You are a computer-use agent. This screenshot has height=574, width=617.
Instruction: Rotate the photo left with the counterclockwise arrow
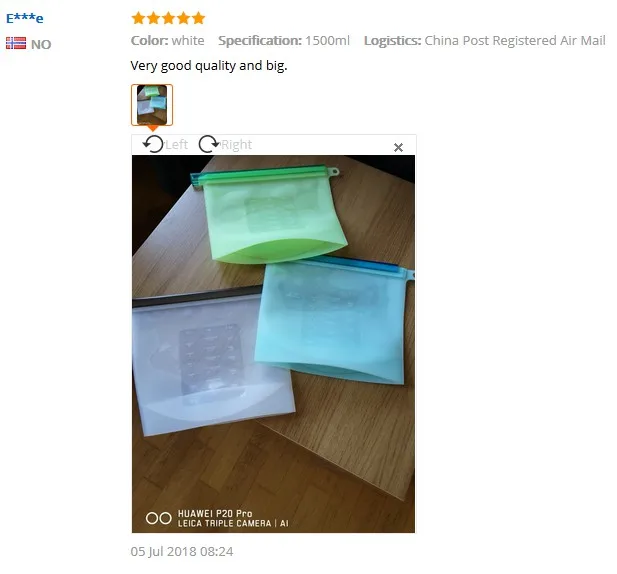(153, 144)
